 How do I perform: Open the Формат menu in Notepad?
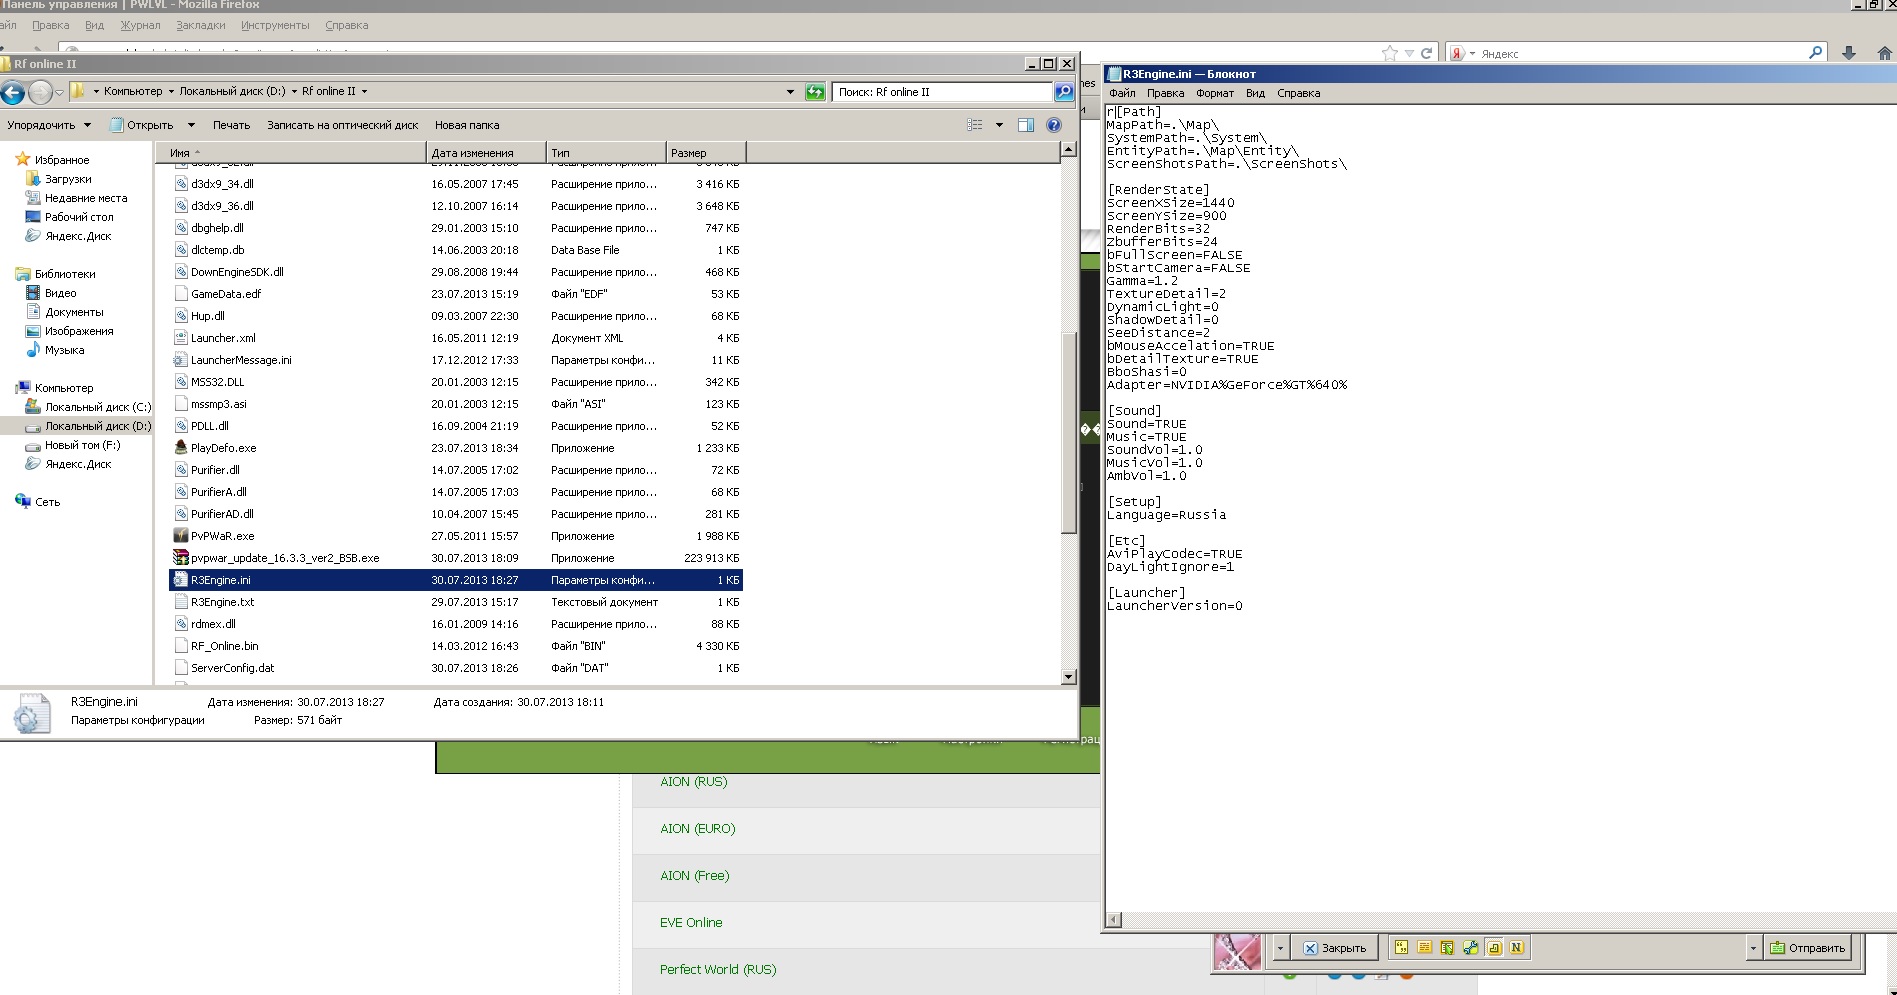point(1215,93)
